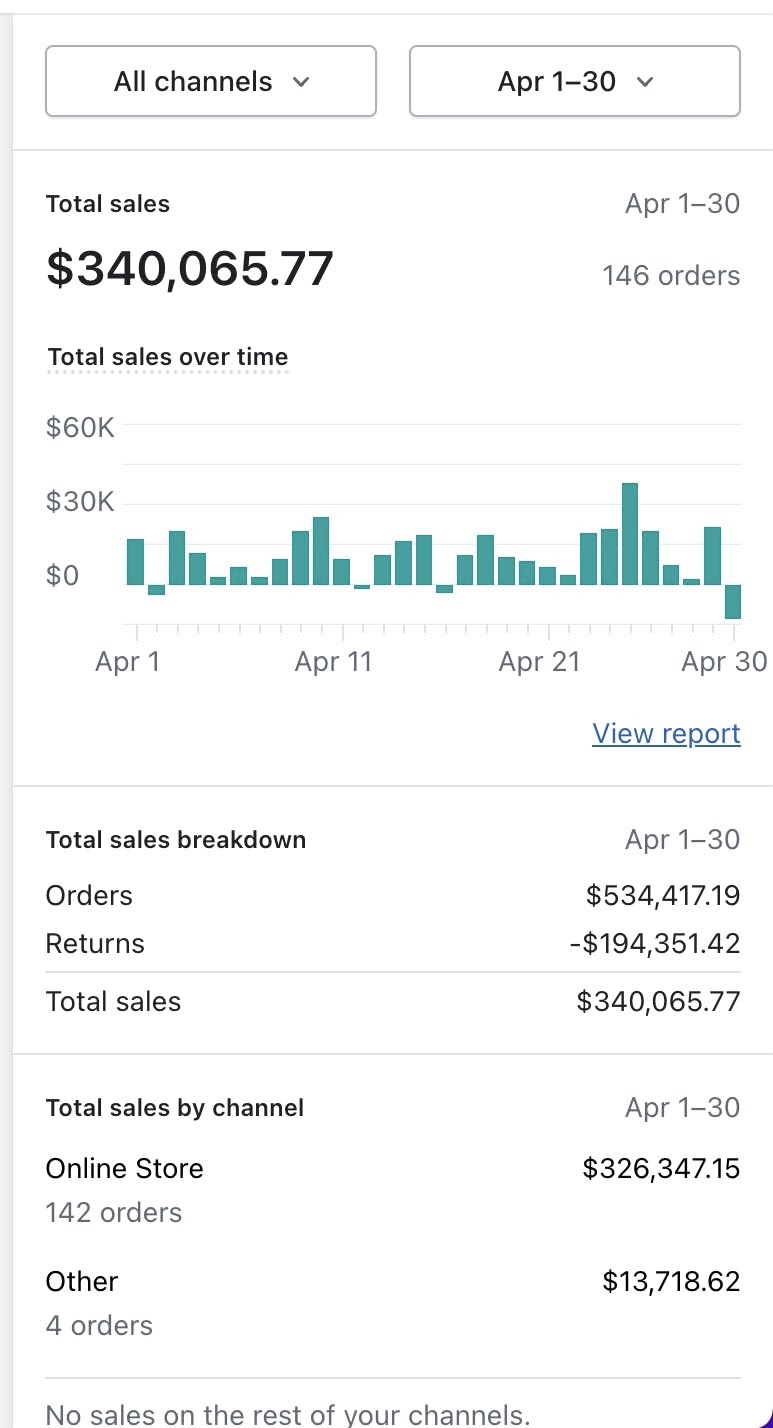
Task: Click the negative bar at Apr 30
Action: point(733,602)
